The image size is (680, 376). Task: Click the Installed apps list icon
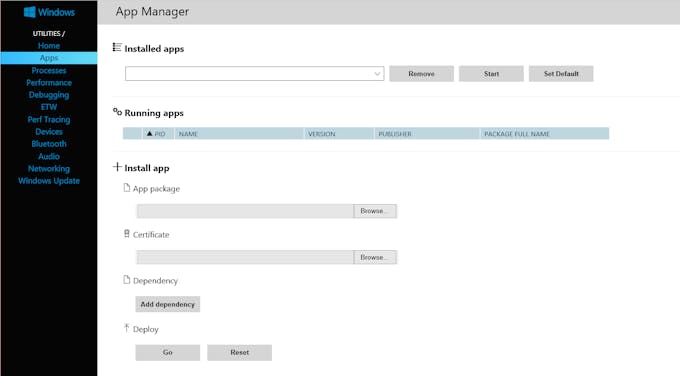point(117,47)
